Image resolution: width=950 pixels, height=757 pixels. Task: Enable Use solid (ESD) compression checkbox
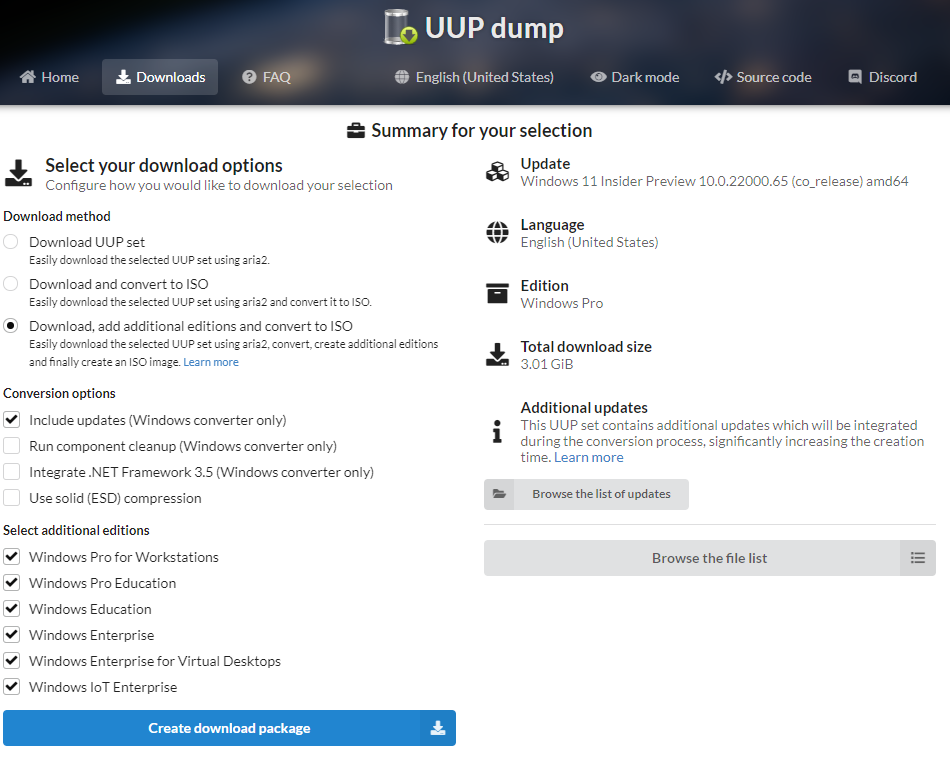click(12, 498)
